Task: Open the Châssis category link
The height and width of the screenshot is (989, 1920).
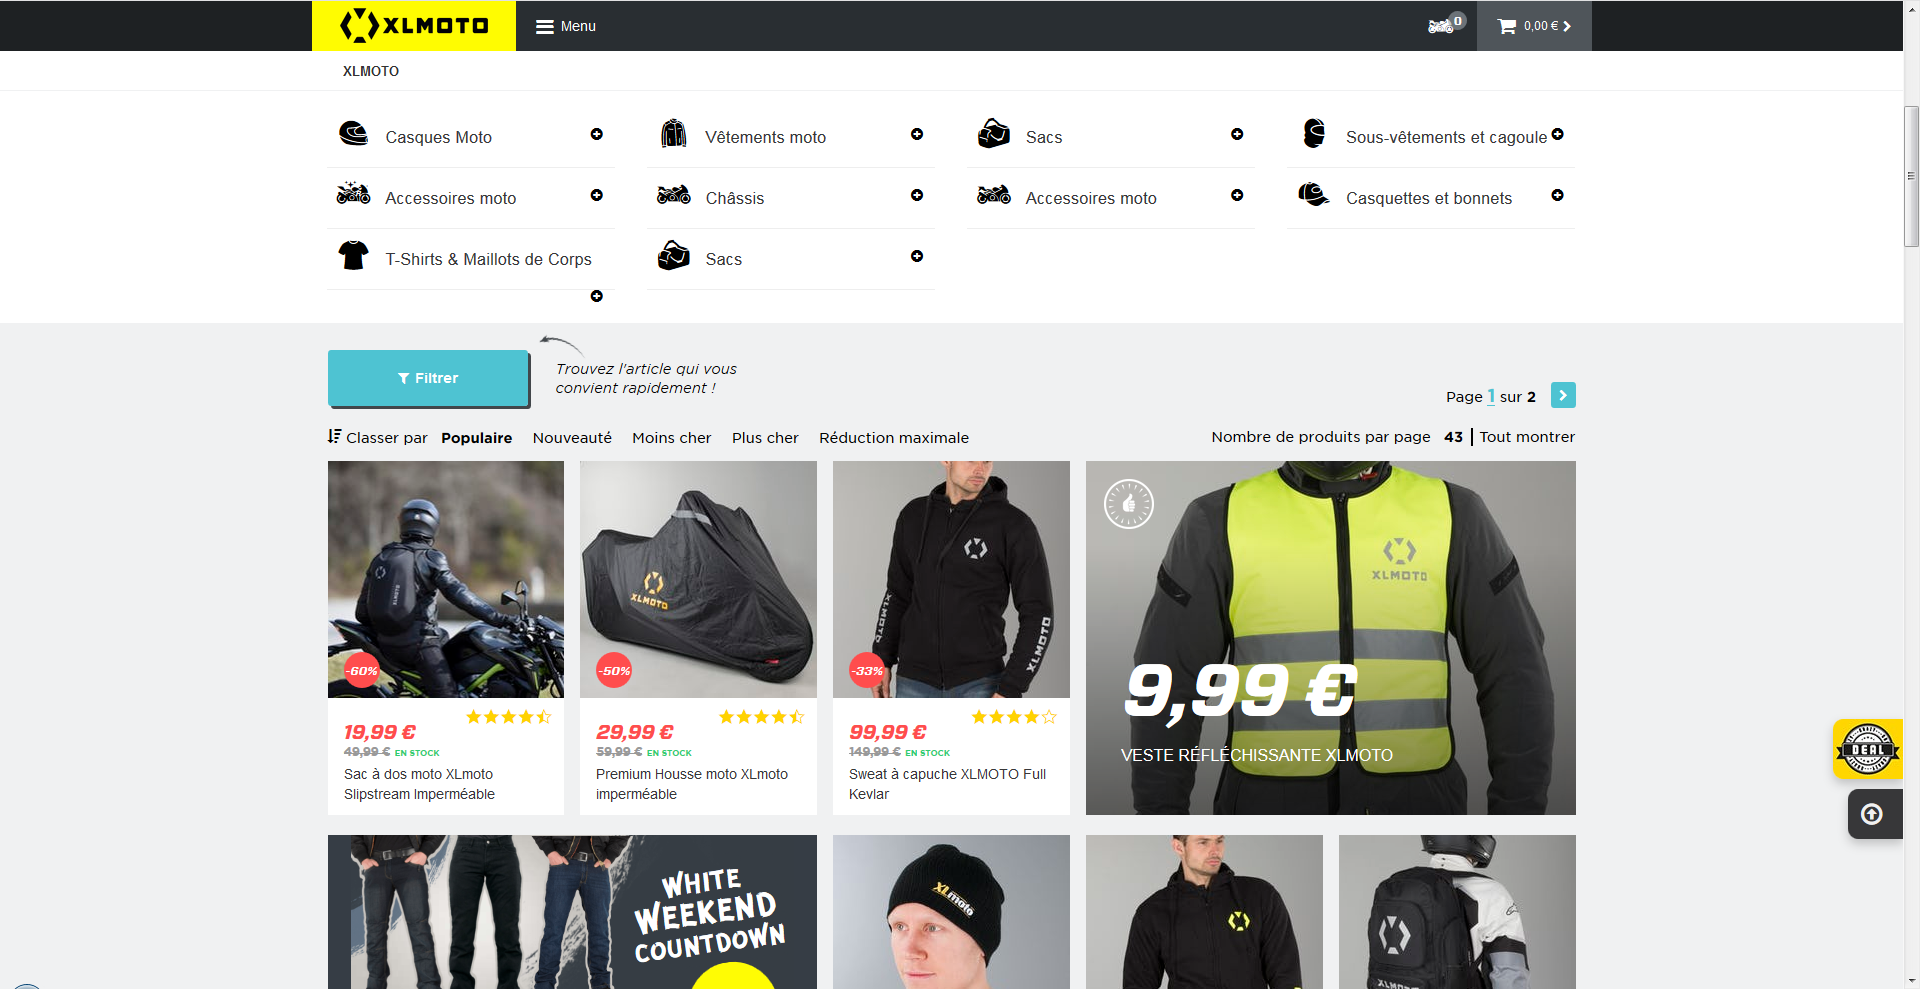Action: 734,198
